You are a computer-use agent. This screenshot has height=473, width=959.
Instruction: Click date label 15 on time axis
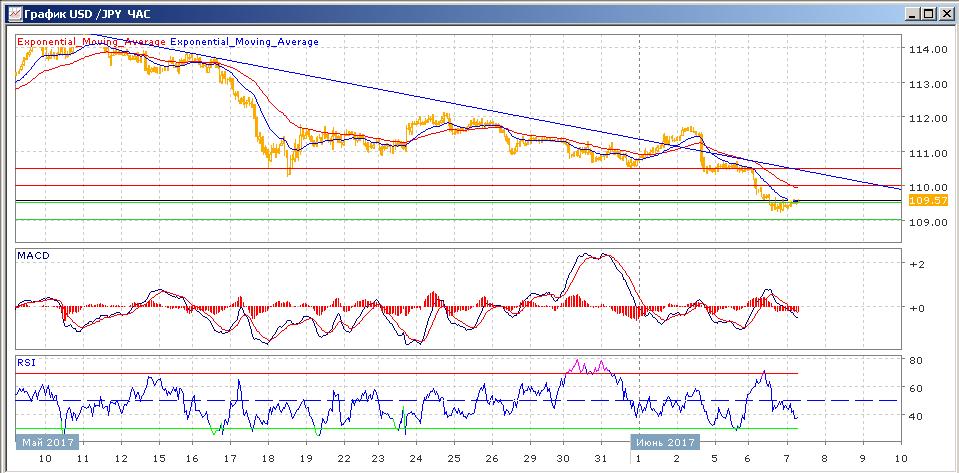[157, 458]
